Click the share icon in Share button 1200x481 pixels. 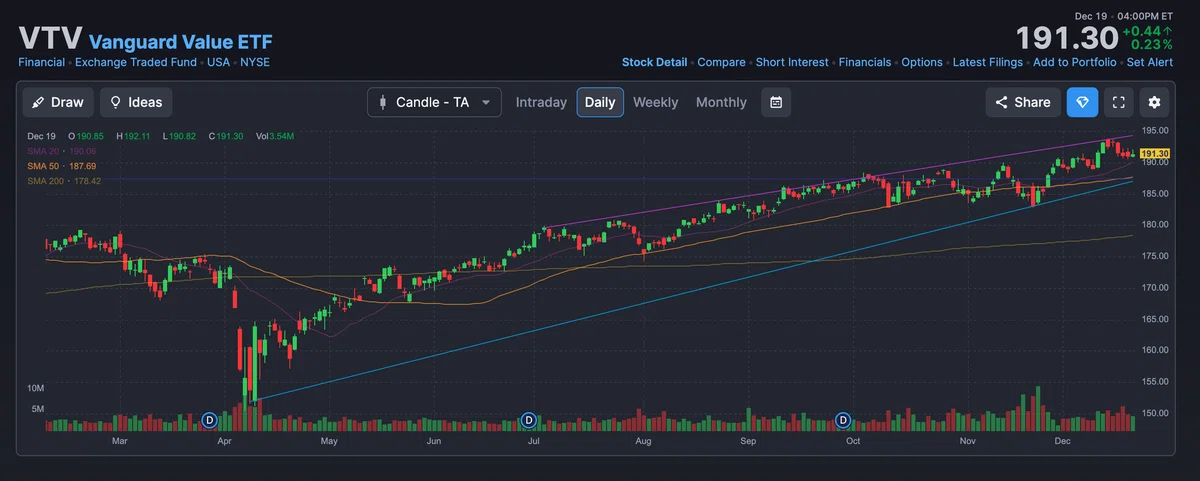point(1002,102)
